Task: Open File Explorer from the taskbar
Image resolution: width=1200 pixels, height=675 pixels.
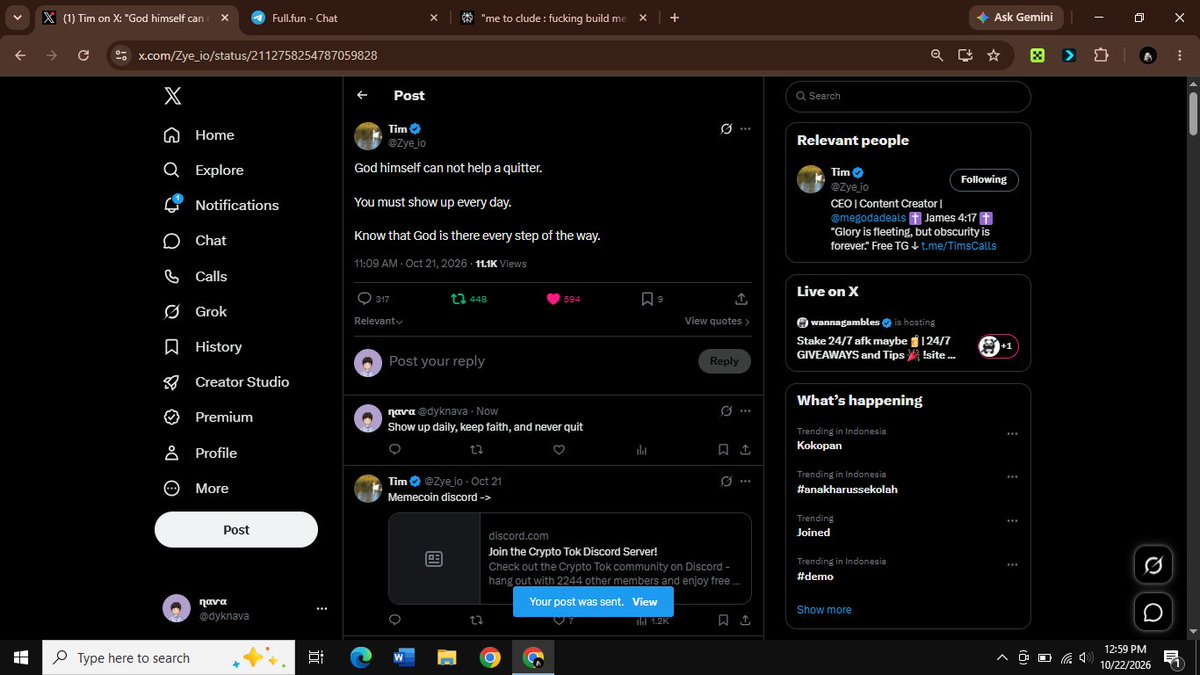Action: tap(447, 658)
